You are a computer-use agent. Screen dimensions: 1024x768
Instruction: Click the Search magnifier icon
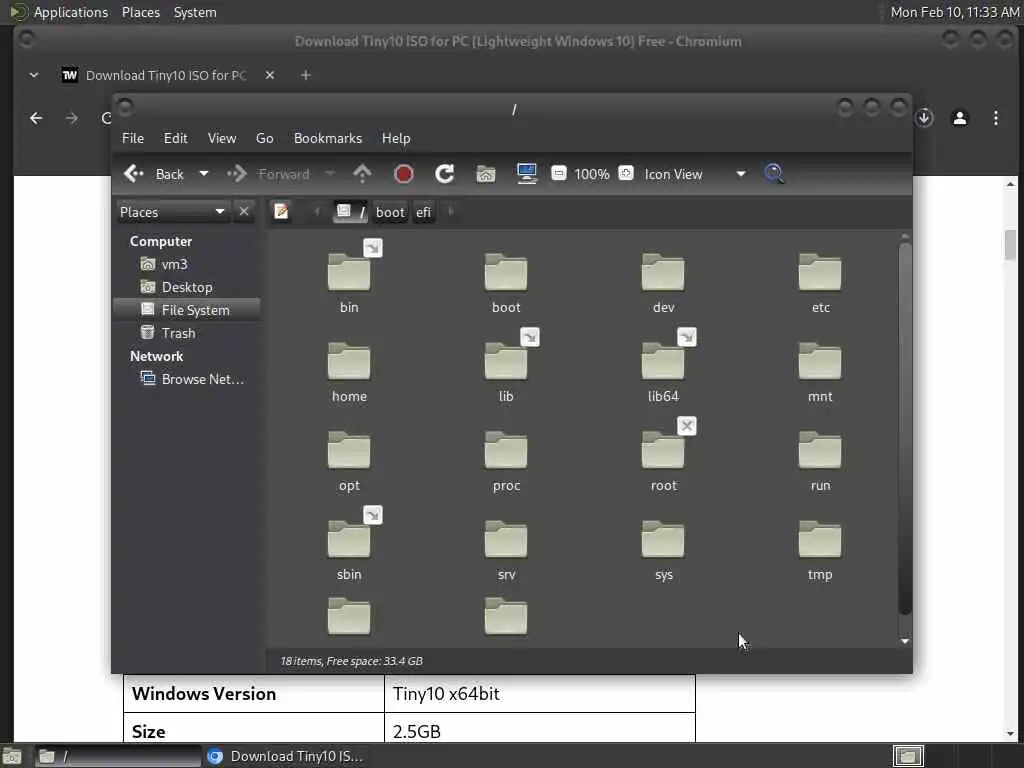pos(775,174)
